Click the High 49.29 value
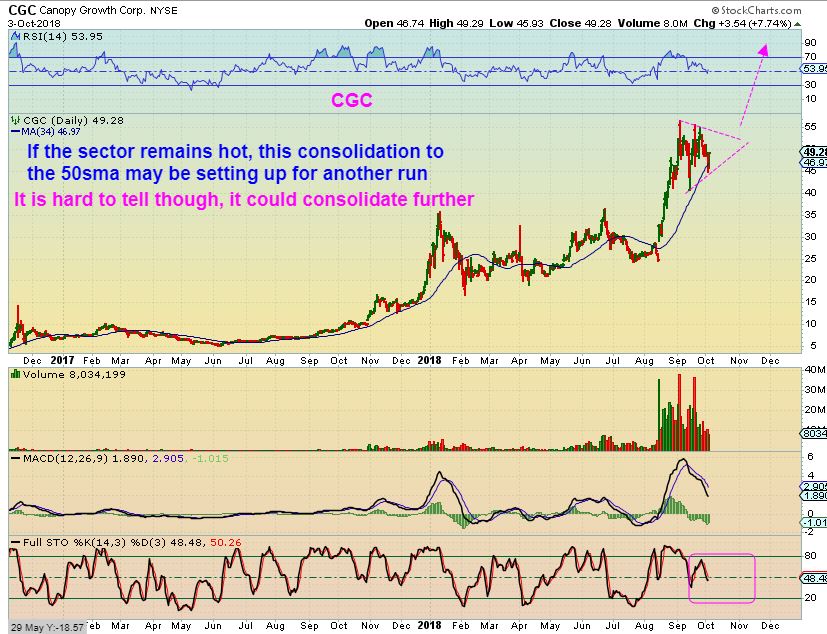Viewport: 827px width, 634px height. [x=457, y=23]
